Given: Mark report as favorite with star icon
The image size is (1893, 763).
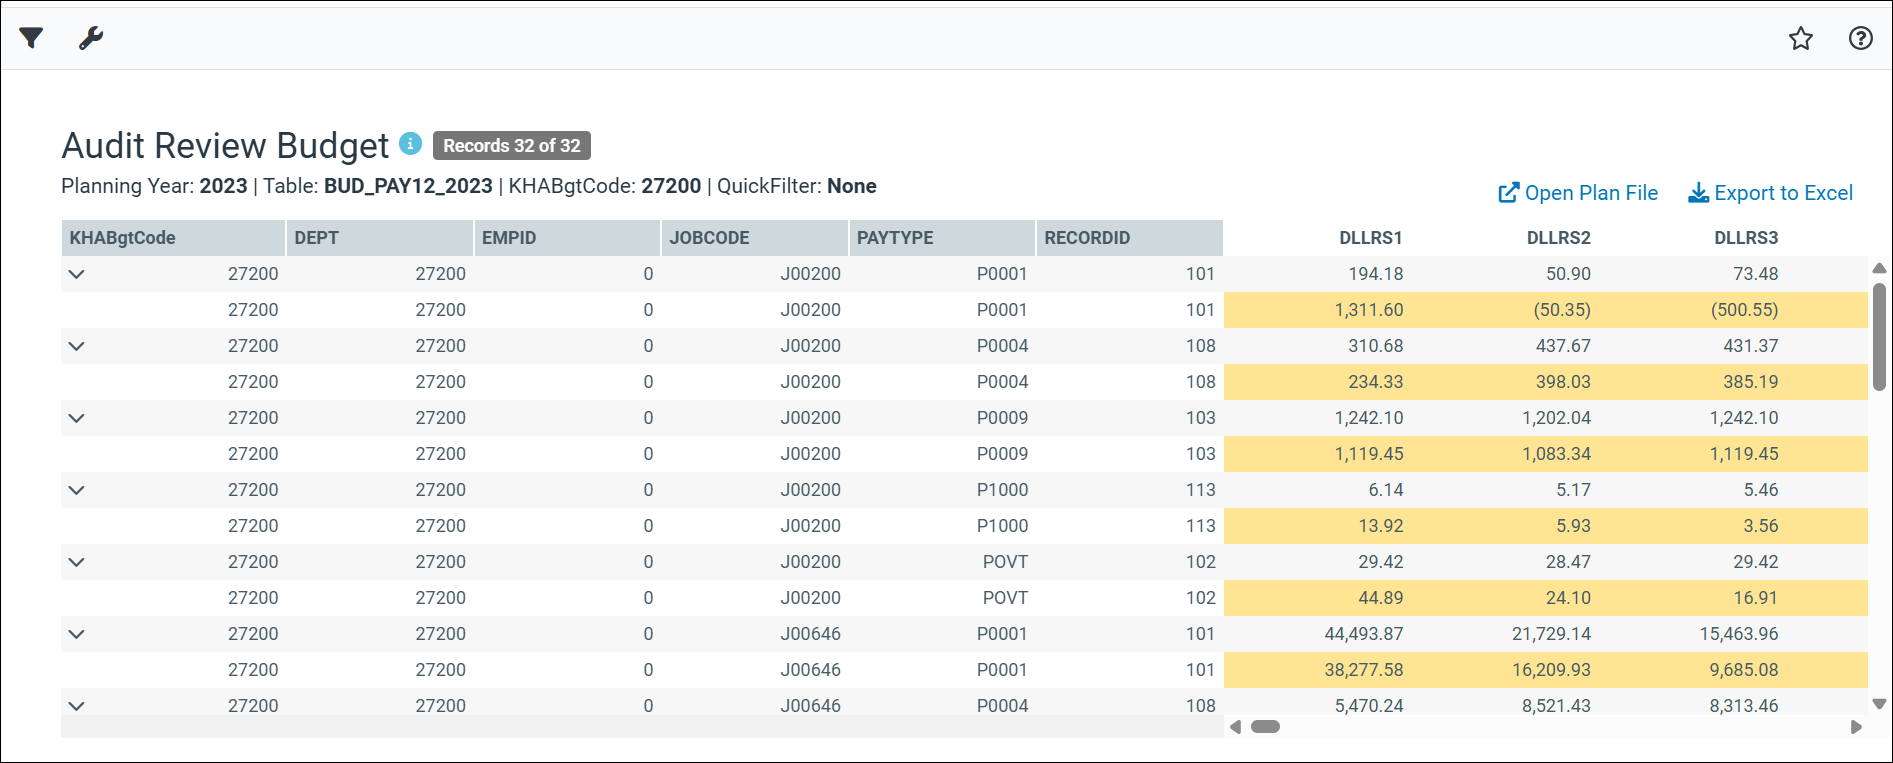Looking at the screenshot, I should click(1800, 38).
